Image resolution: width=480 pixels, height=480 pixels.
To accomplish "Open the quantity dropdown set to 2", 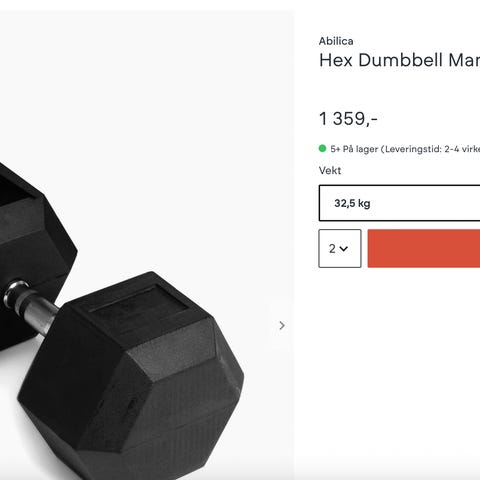I will pyautogui.click(x=340, y=248).
